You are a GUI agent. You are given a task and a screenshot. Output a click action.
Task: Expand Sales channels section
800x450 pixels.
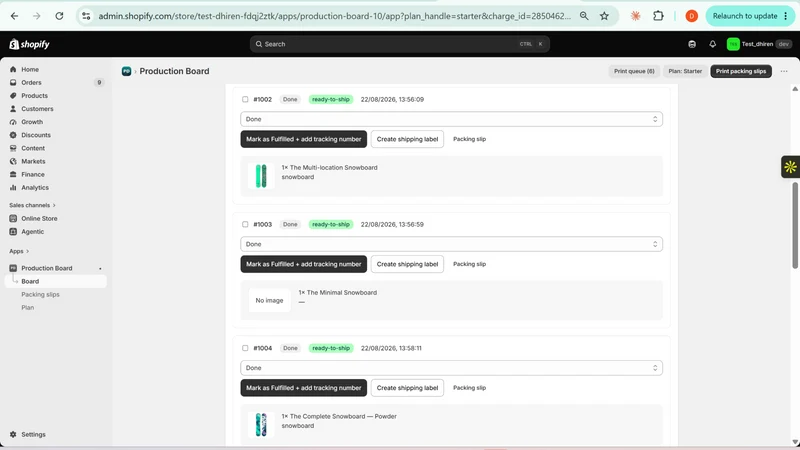click(x=32, y=205)
